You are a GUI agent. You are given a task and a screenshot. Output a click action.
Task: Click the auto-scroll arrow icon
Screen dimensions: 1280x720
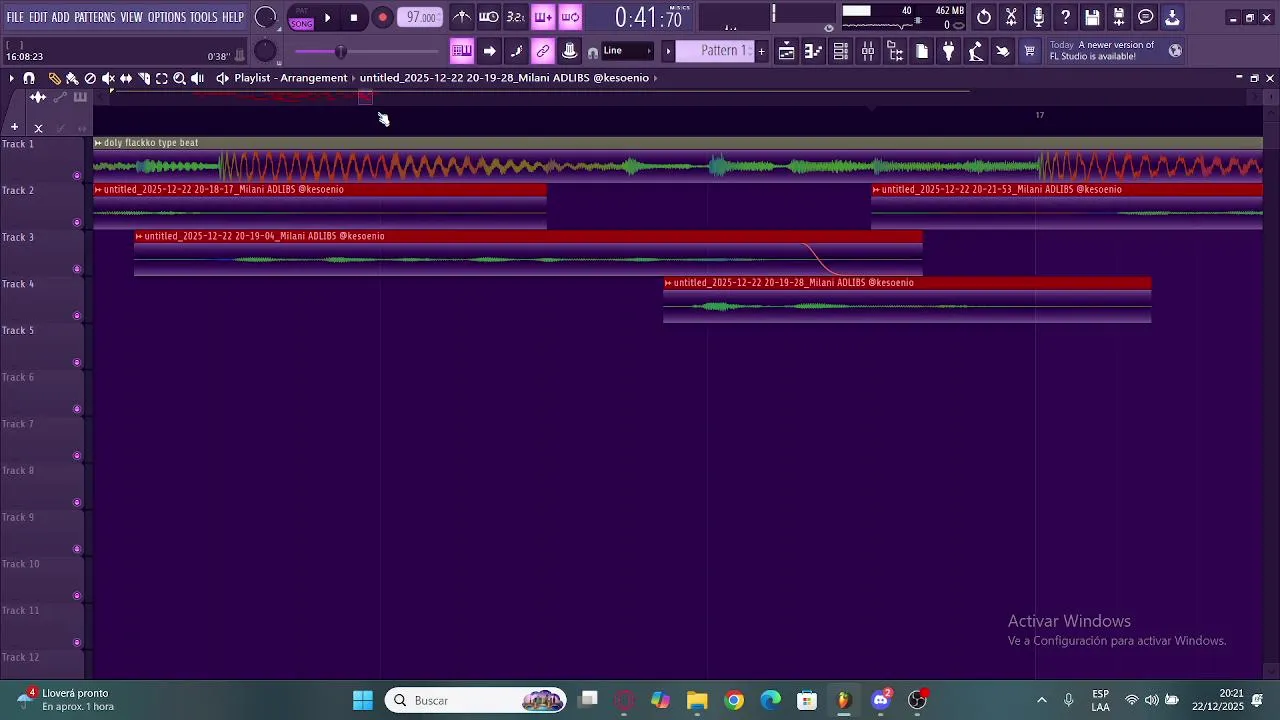489,51
